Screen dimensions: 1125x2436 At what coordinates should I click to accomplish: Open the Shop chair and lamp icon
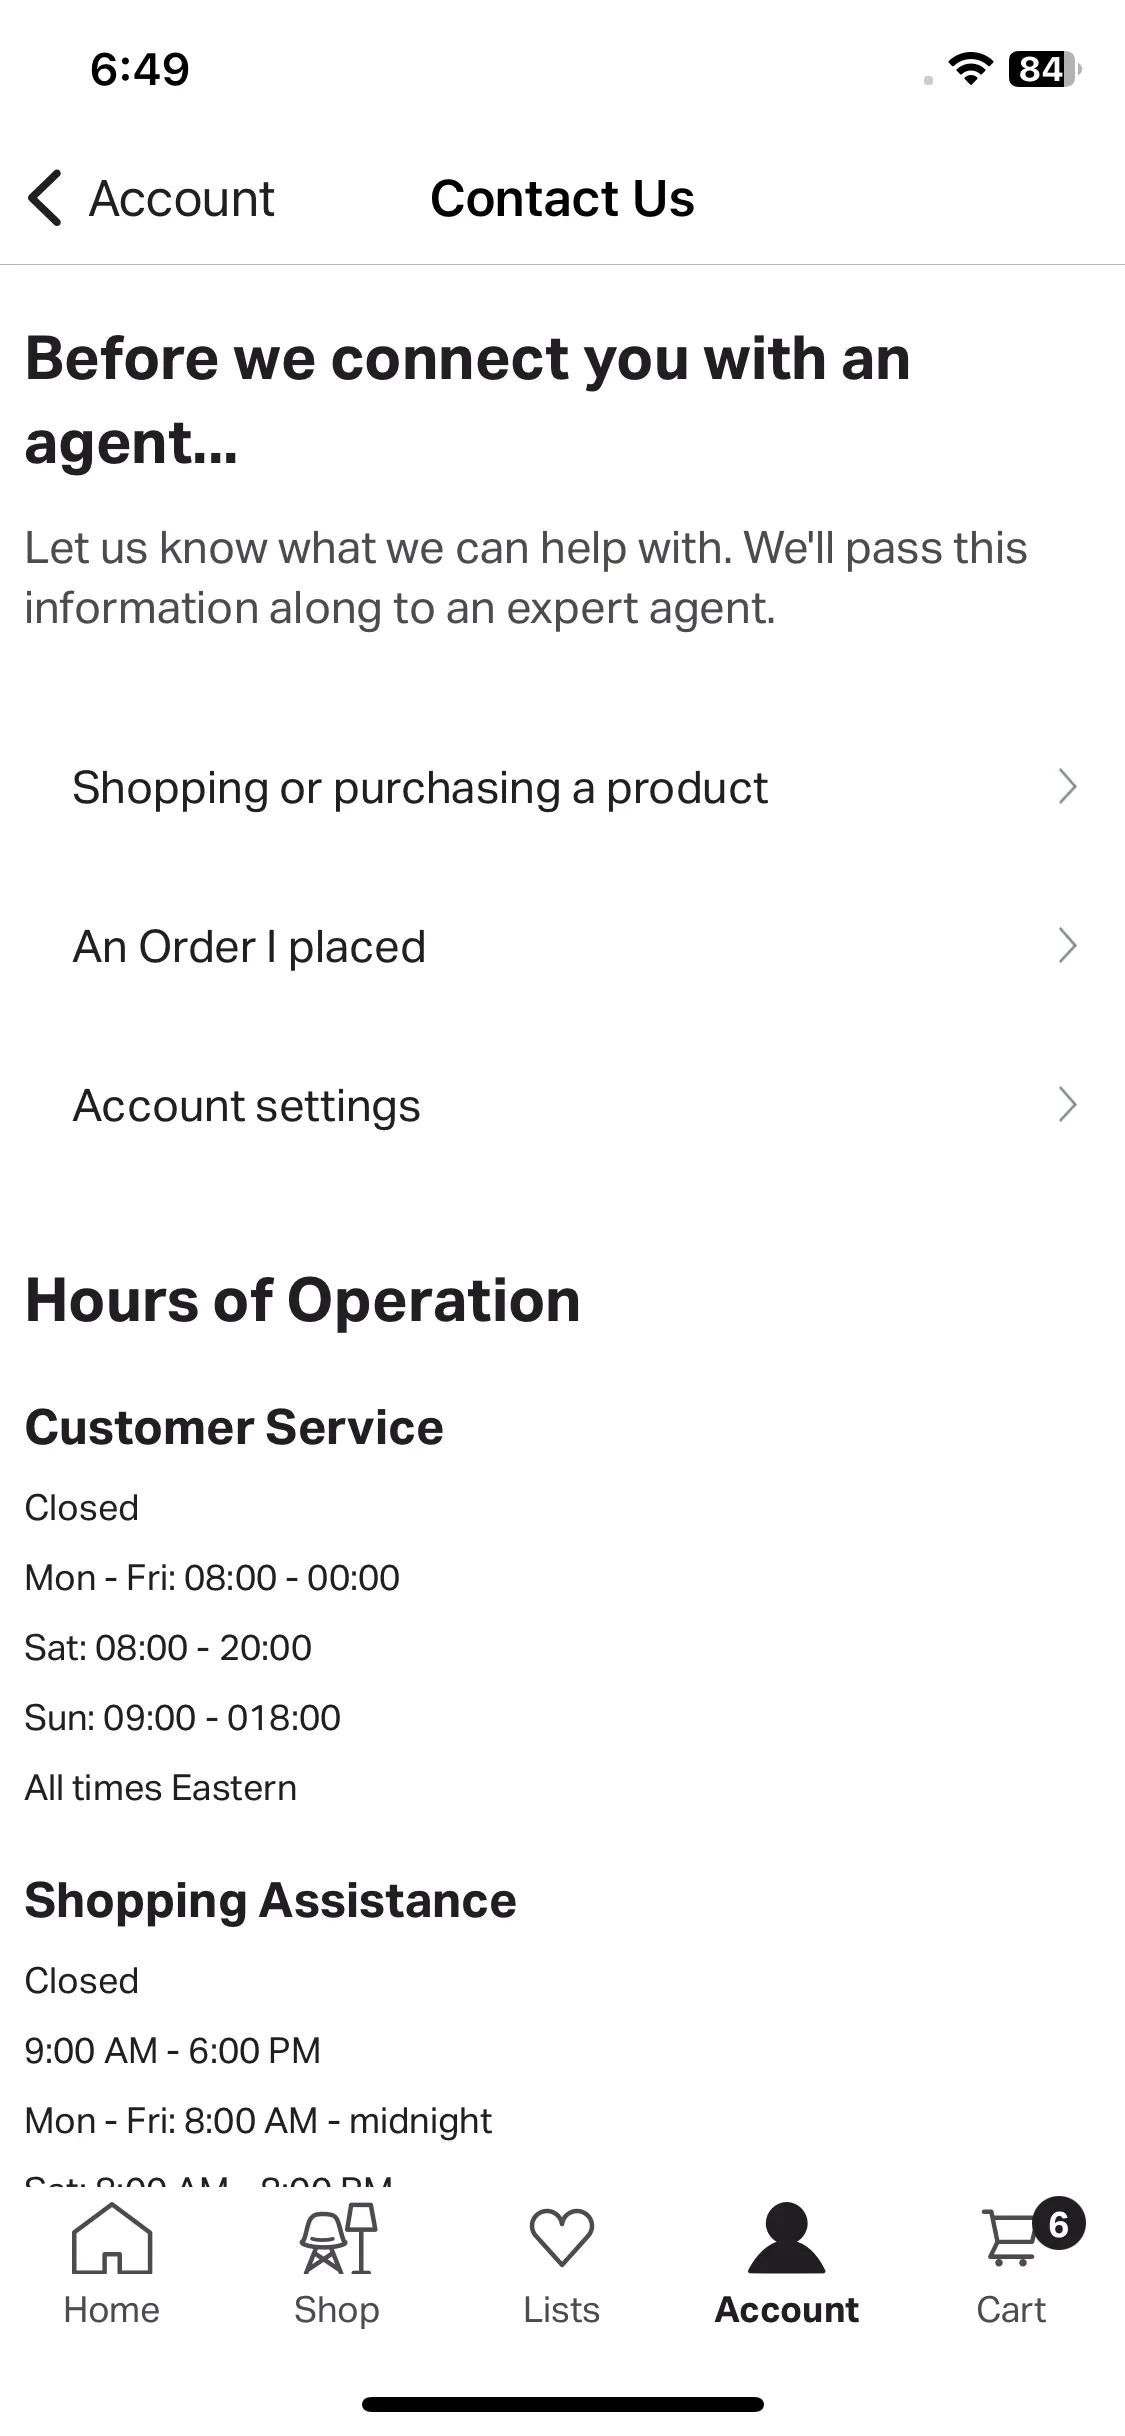[338, 2239]
